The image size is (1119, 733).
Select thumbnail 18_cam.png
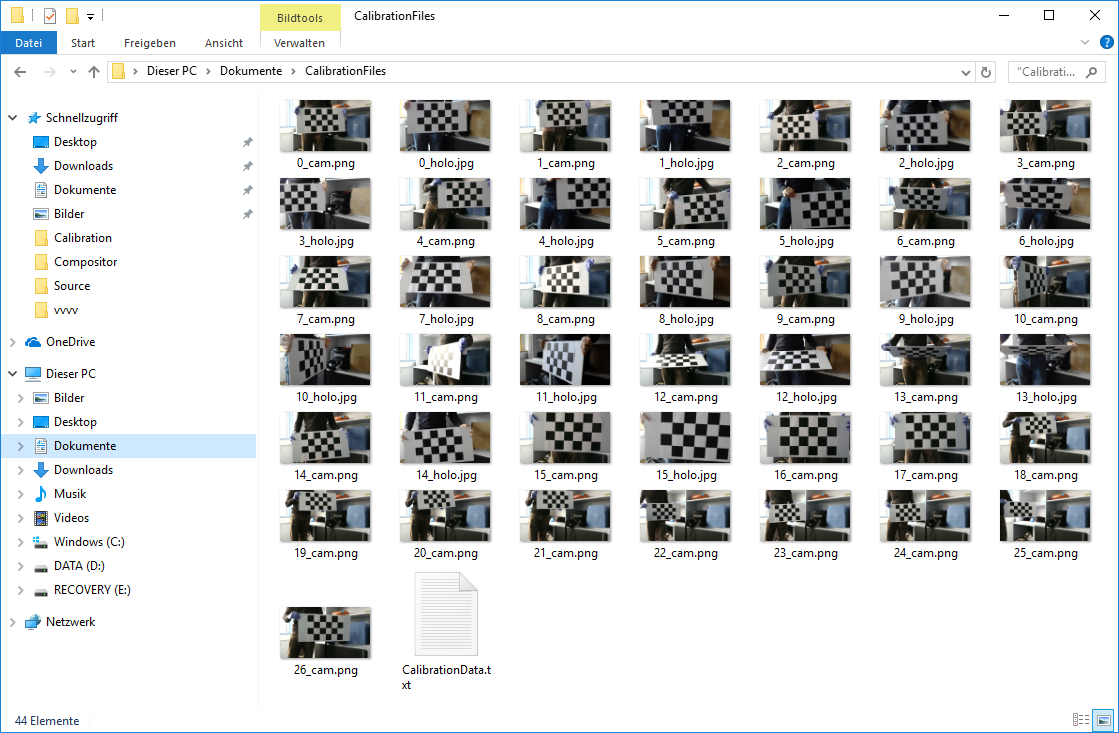coord(1045,437)
